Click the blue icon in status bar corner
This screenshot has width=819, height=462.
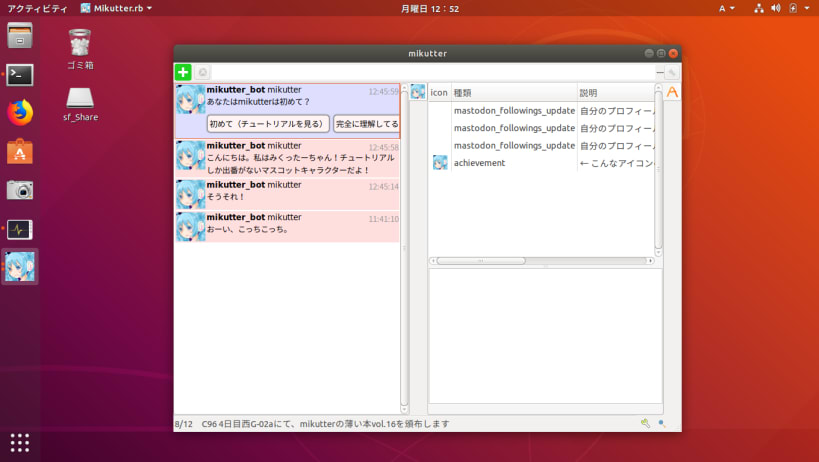coord(662,423)
